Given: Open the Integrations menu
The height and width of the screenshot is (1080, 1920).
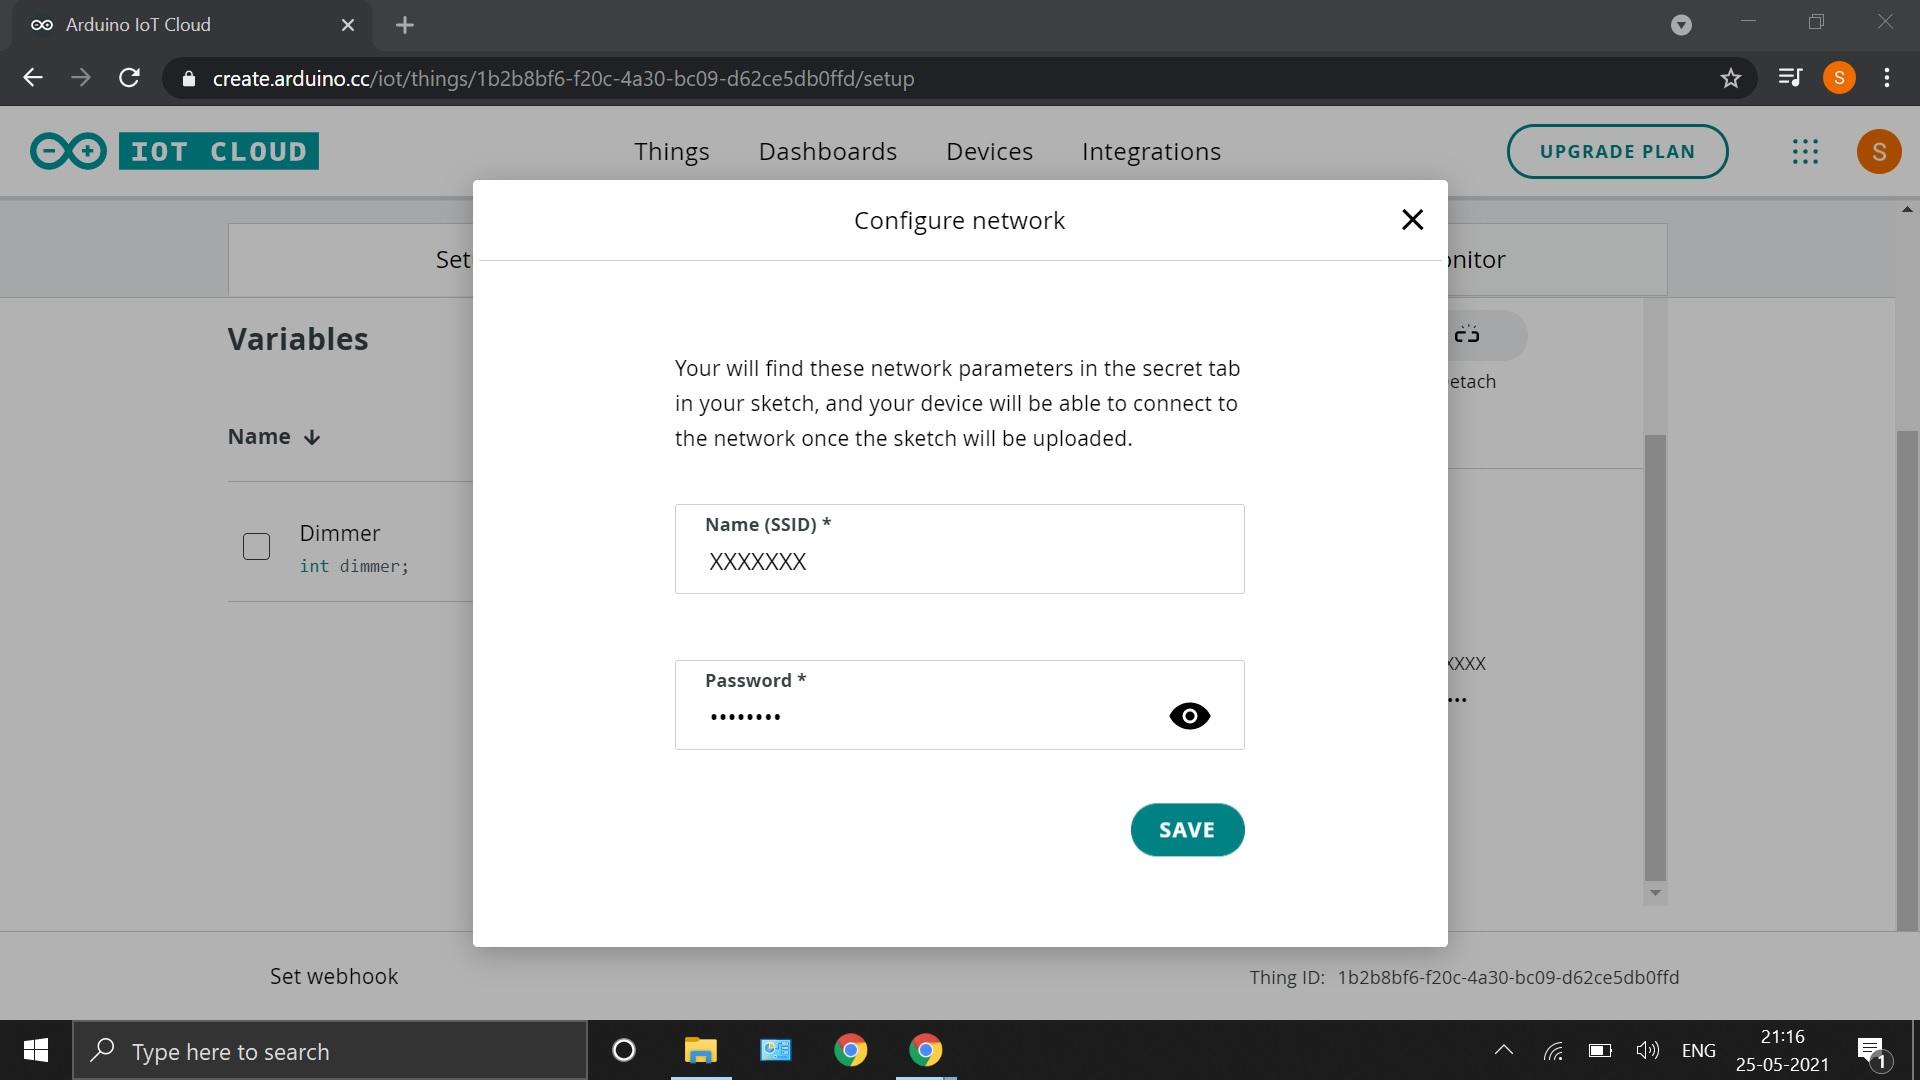Looking at the screenshot, I should tap(1151, 151).
